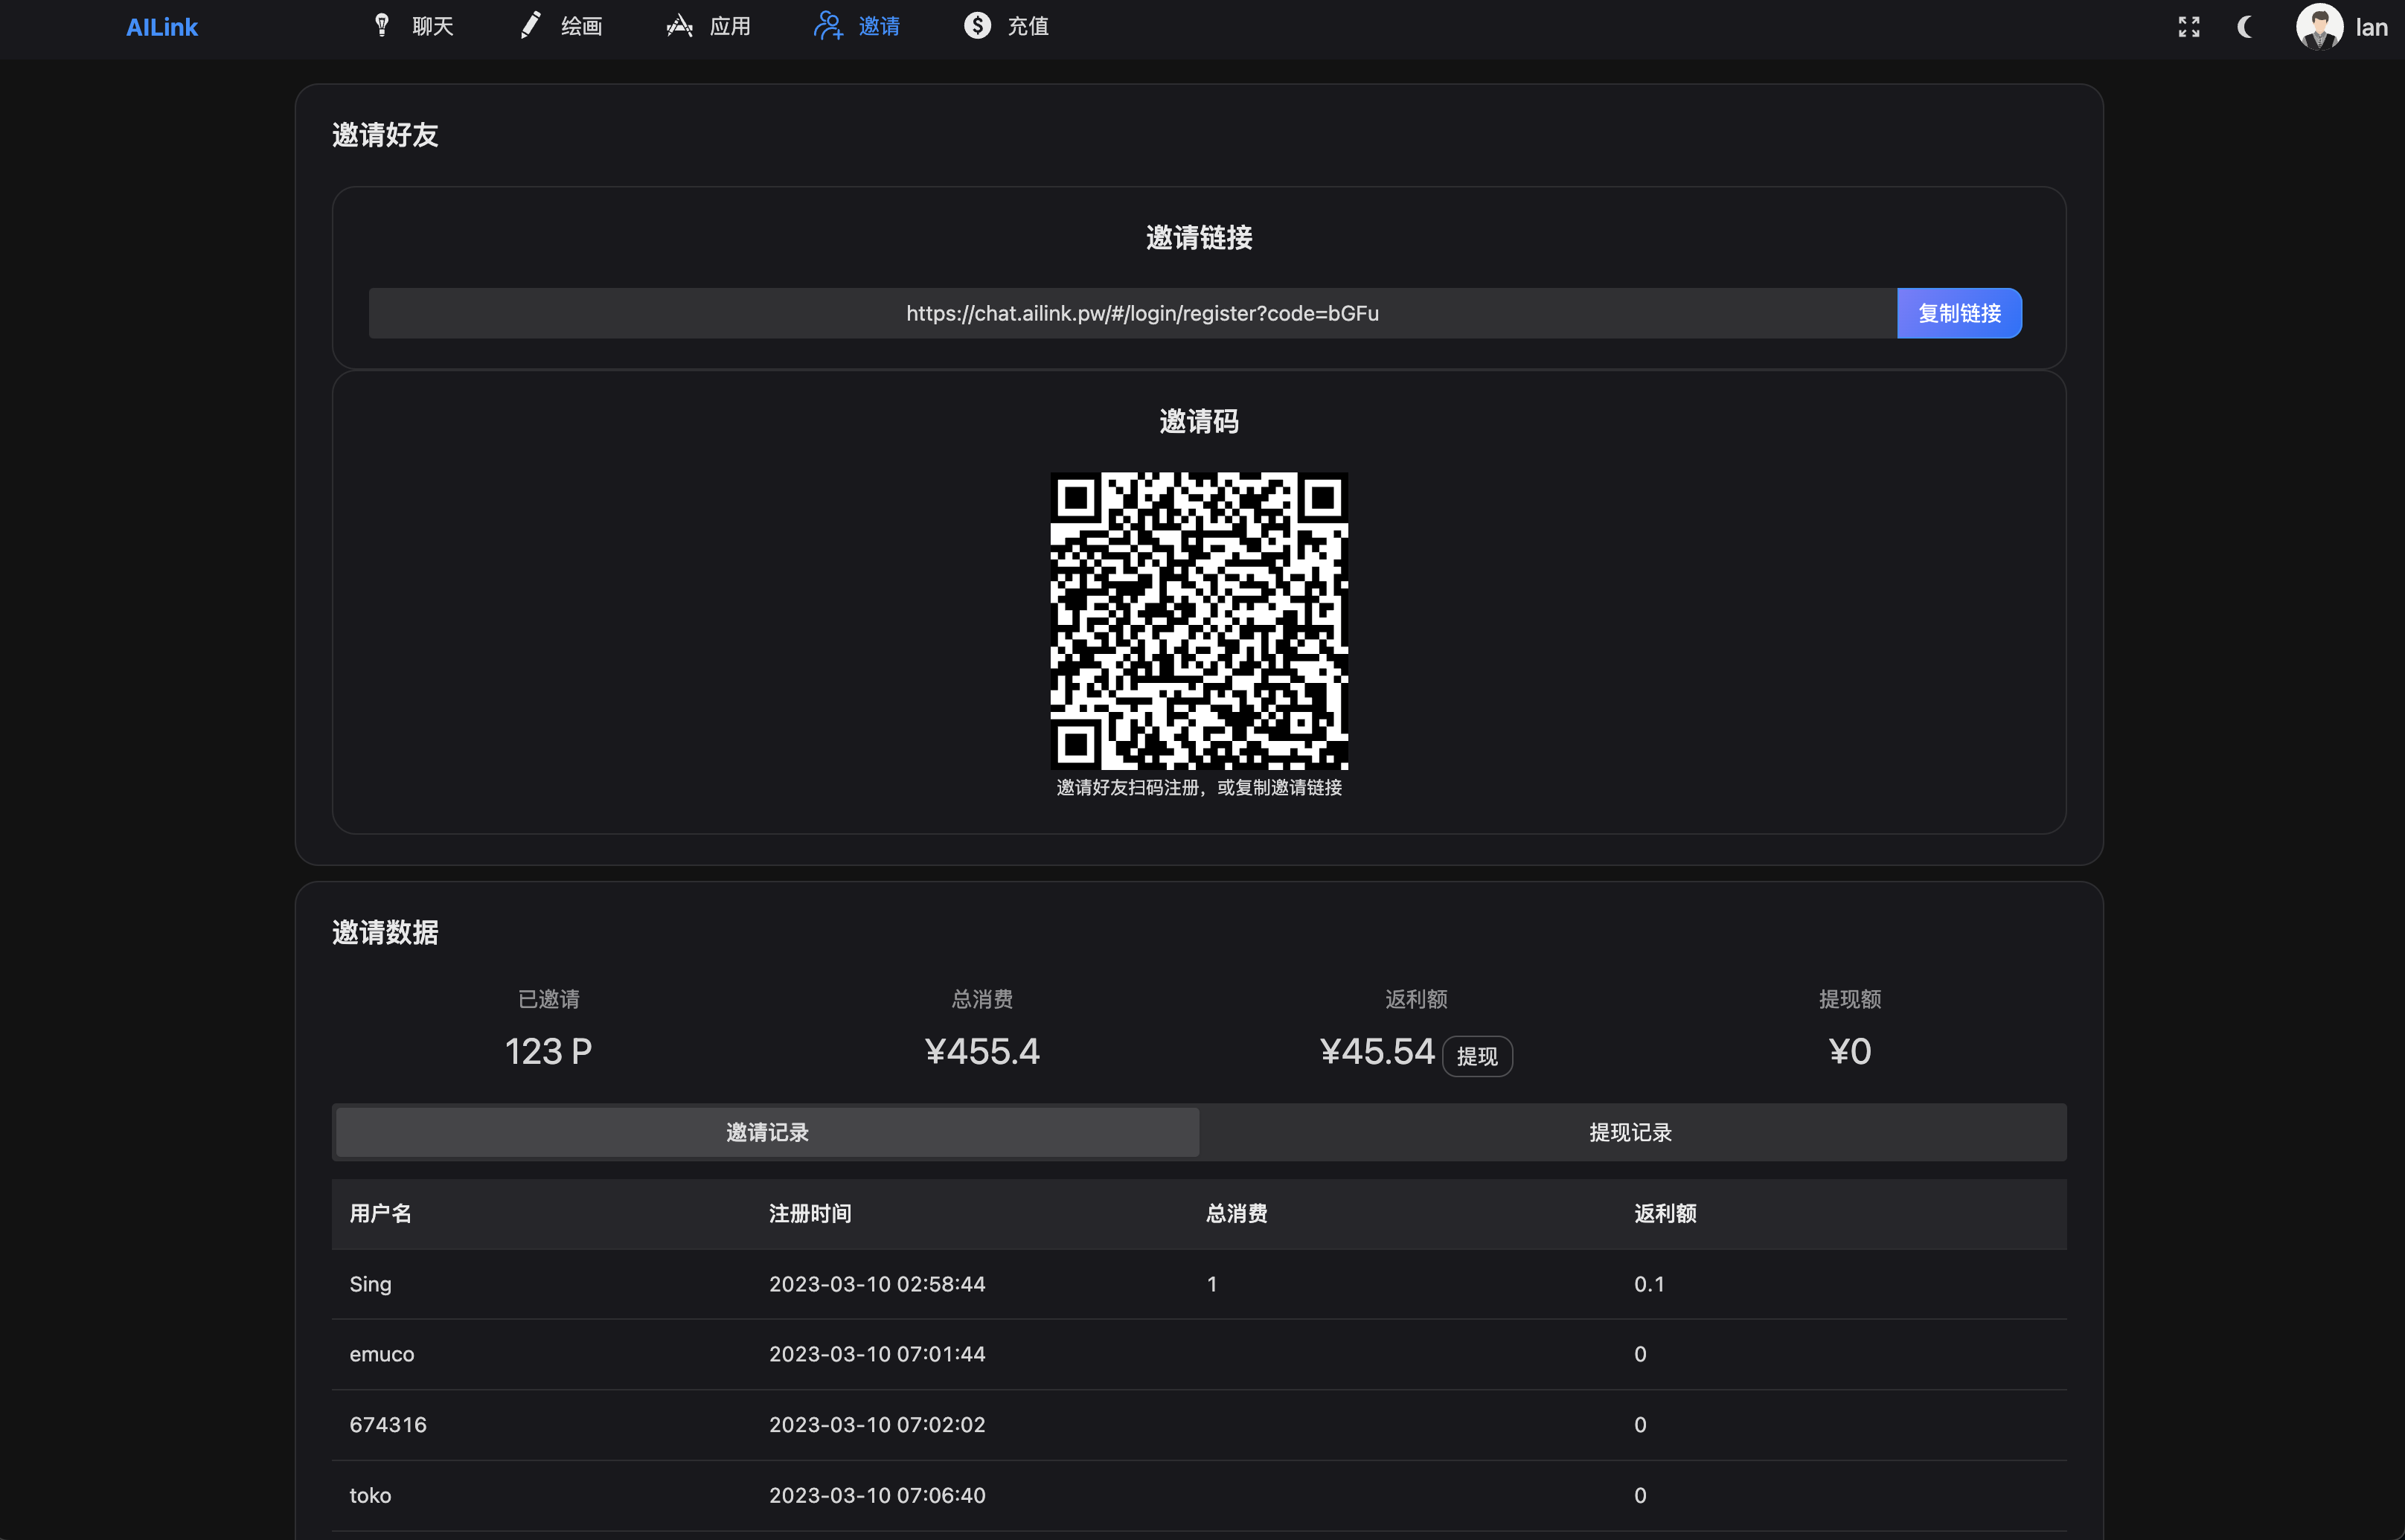2405x1540 pixels.
Task: Click the 邀请链接 section title
Action: point(1199,238)
